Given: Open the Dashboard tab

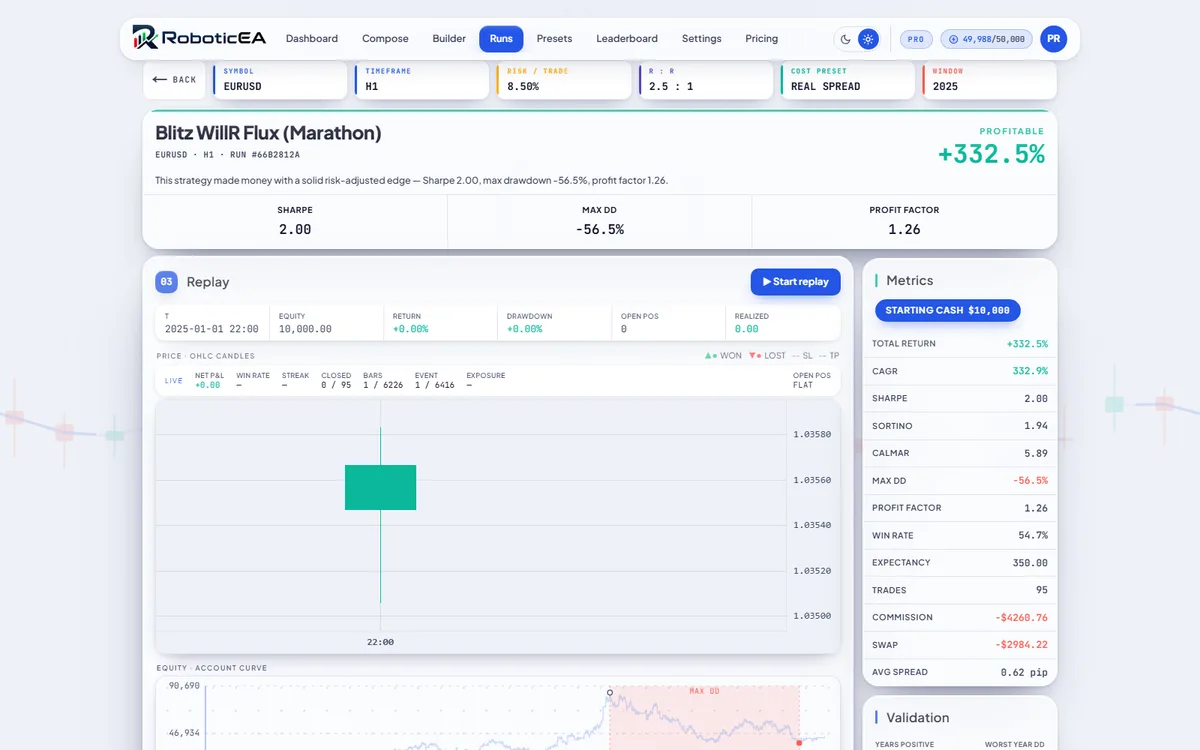Looking at the screenshot, I should [x=312, y=39].
